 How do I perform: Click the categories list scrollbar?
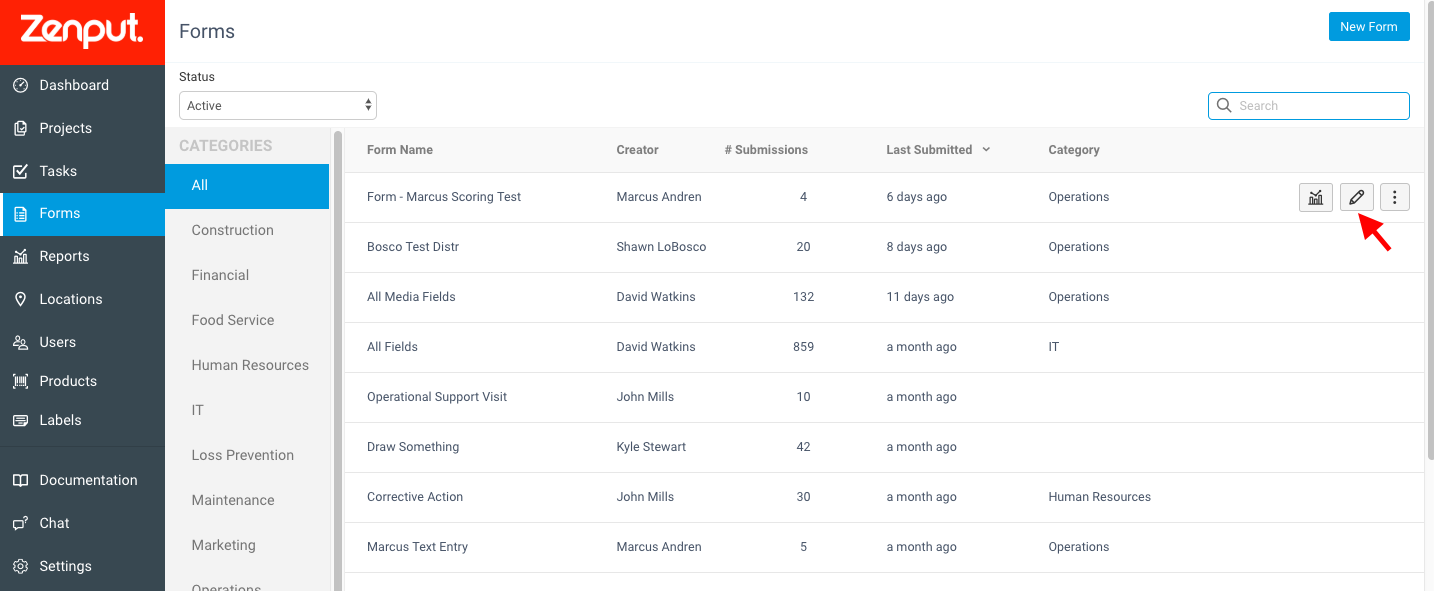[x=338, y=360]
